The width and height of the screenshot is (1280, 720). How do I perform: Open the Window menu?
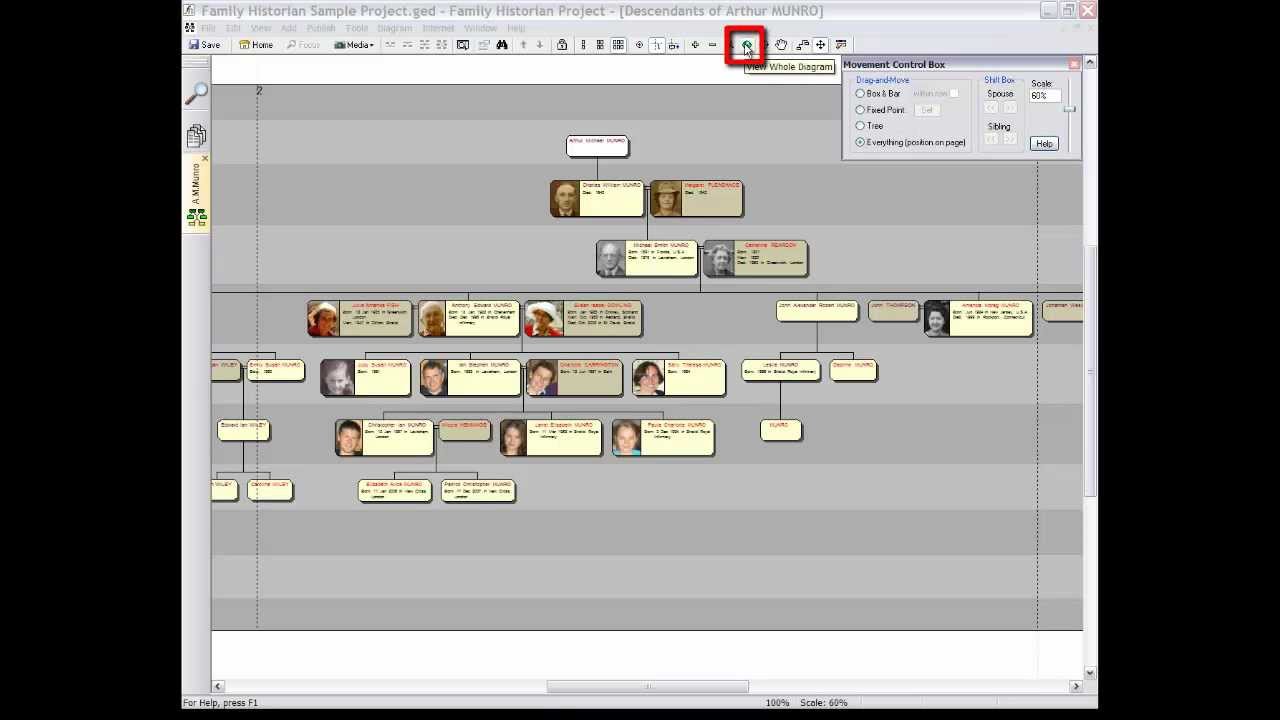pyautogui.click(x=480, y=28)
